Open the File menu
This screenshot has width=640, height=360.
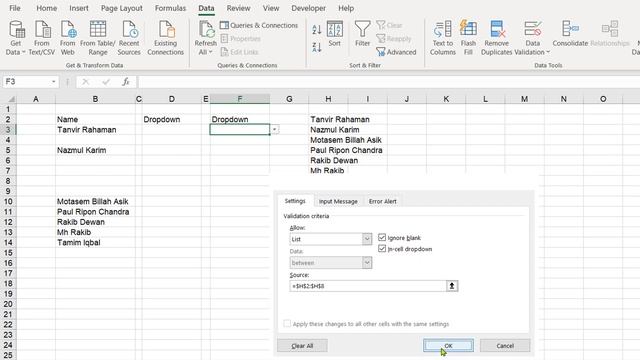coord(15,8)
